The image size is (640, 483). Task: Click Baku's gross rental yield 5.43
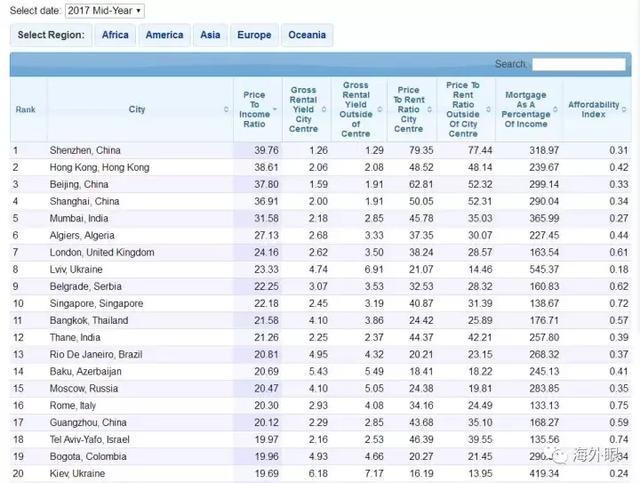point(318,372)
